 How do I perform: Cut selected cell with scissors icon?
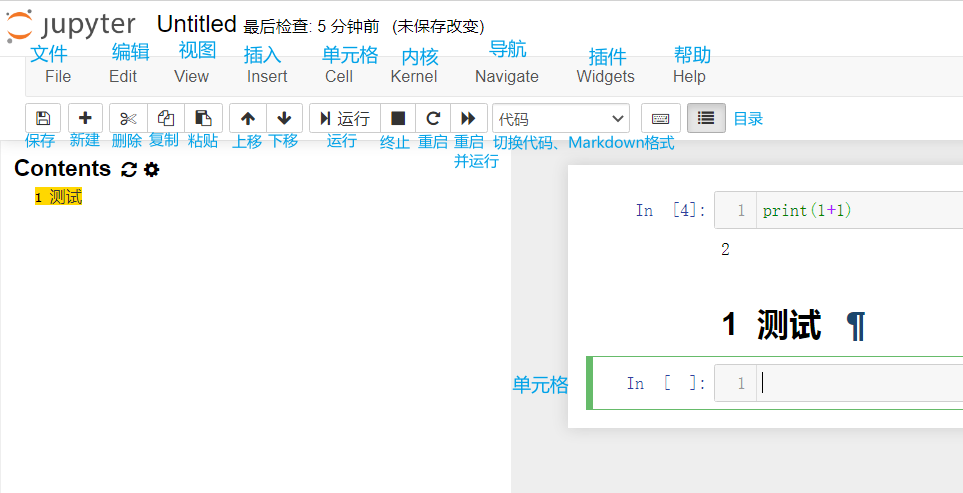[128, 118]
